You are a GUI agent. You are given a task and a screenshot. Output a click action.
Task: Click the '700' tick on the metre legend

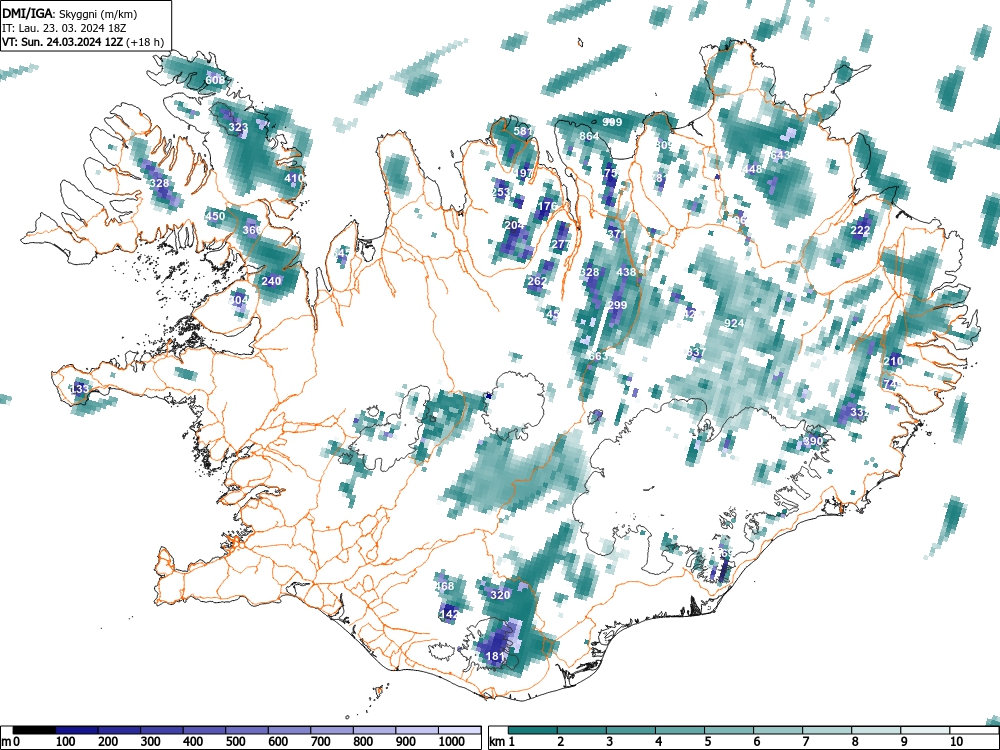tap(321, 742)
